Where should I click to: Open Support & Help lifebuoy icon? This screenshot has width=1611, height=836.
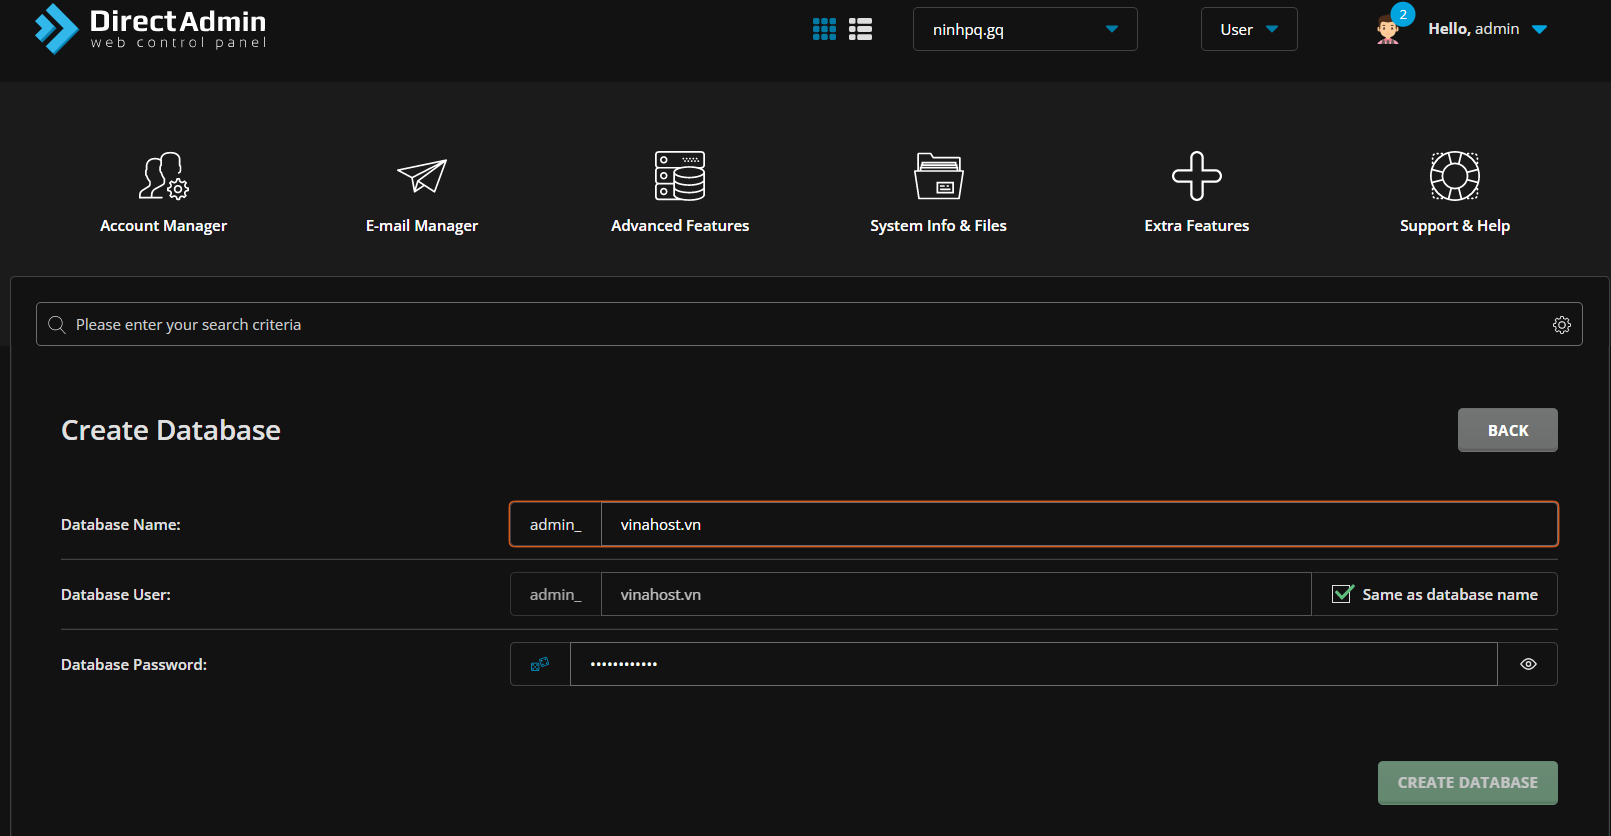pyautogui.click(x=1454, y=177)
